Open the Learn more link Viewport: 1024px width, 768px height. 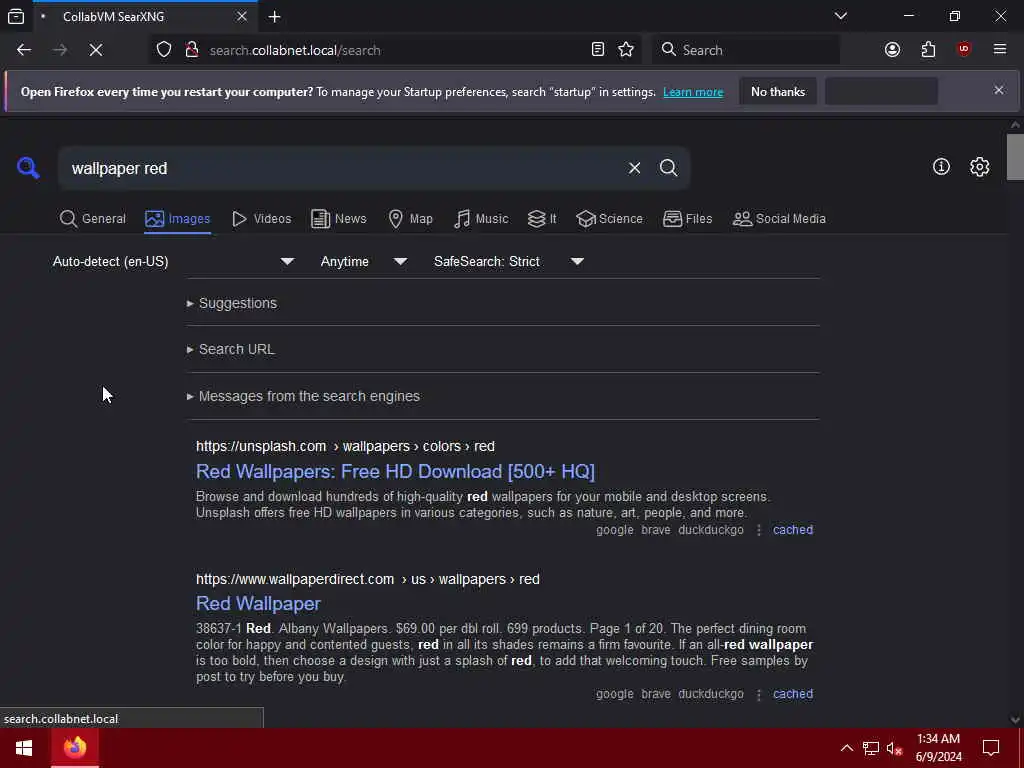point(693,92)
